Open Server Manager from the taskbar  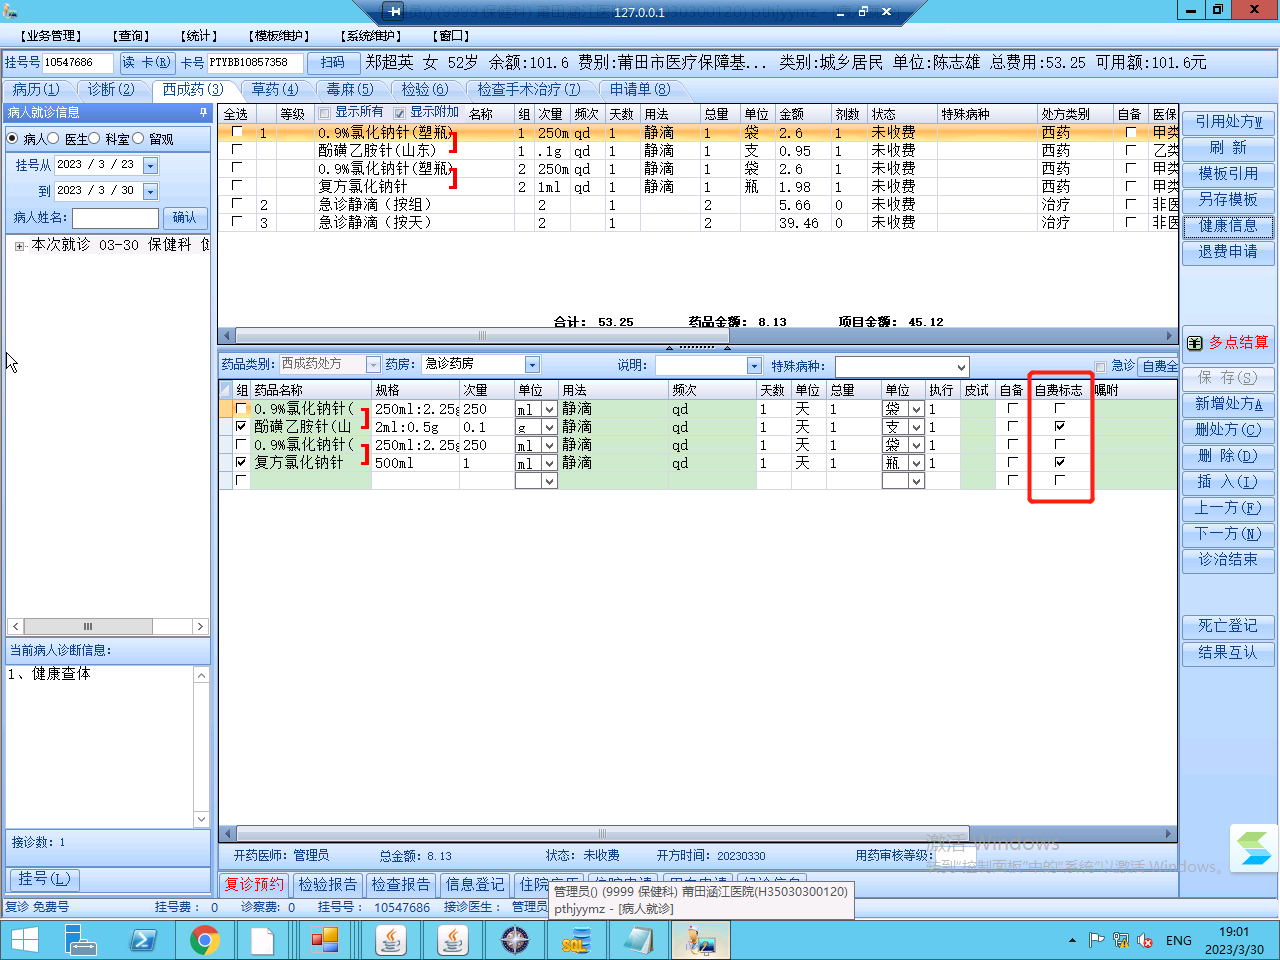click(x=80, y=941)
